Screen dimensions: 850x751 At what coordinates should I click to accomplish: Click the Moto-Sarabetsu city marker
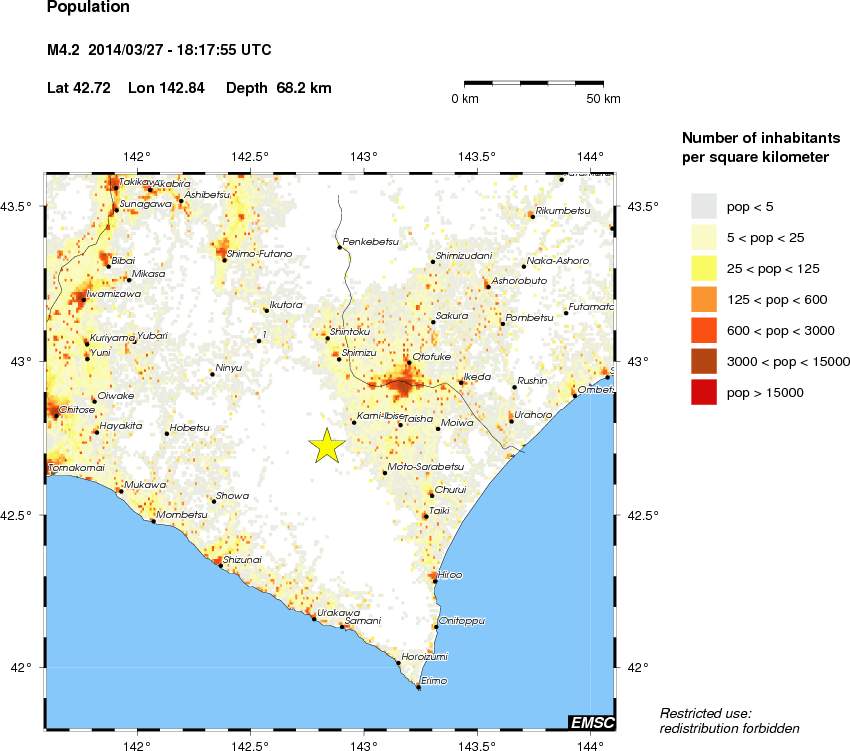385,472
